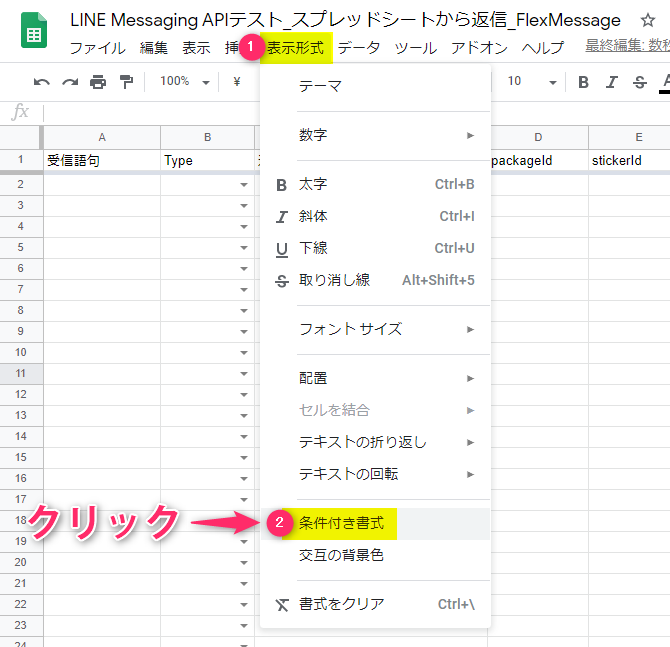Click the document title text
Viewport: 670px width, 647px height.
345,20
